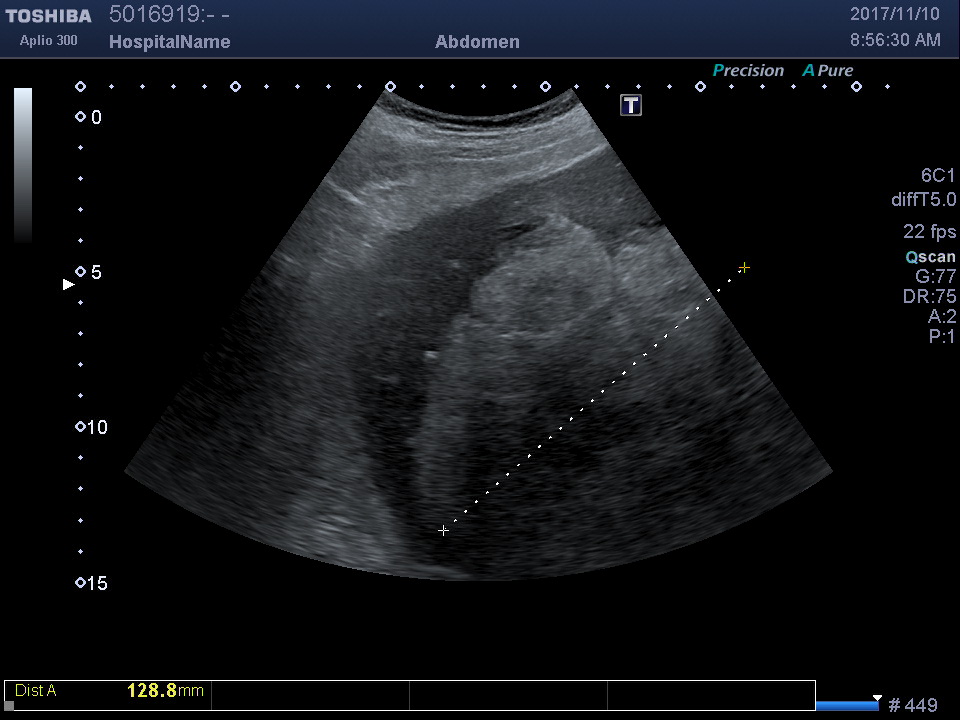960x720 pixels.
Task: Click the depth scale marker at 0
Action: click(x=81, y=117)
